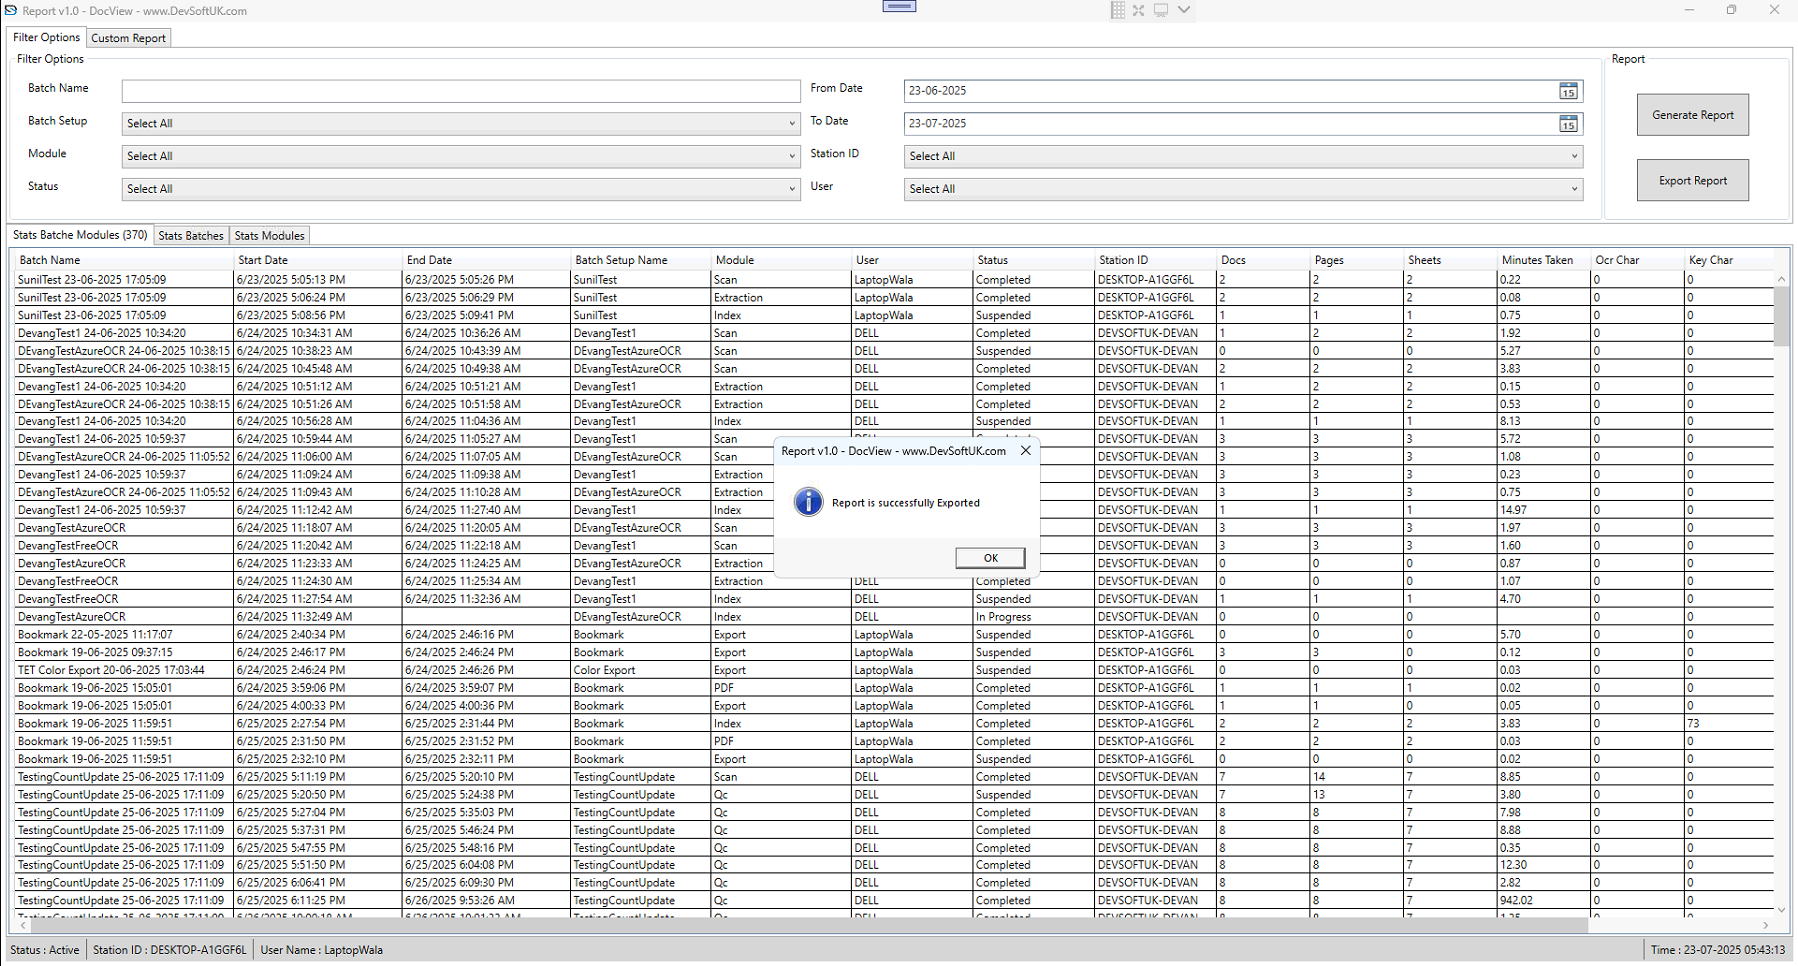Click the monitor display icon in title bar
The width and height of the screenshot is (1798, 966).
[1160, 10]
